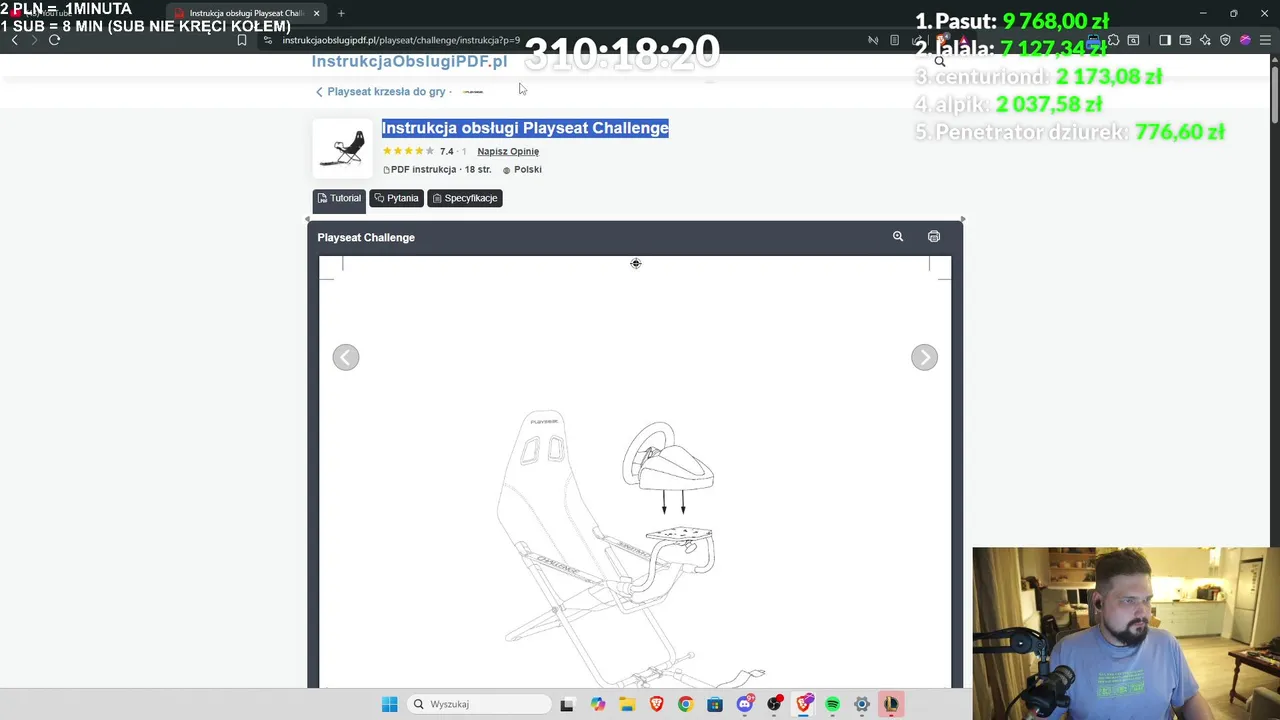The image size is (1280, 720).
Task: Toggle the browser sidebar panel icon
Action: coord(1165,40)
